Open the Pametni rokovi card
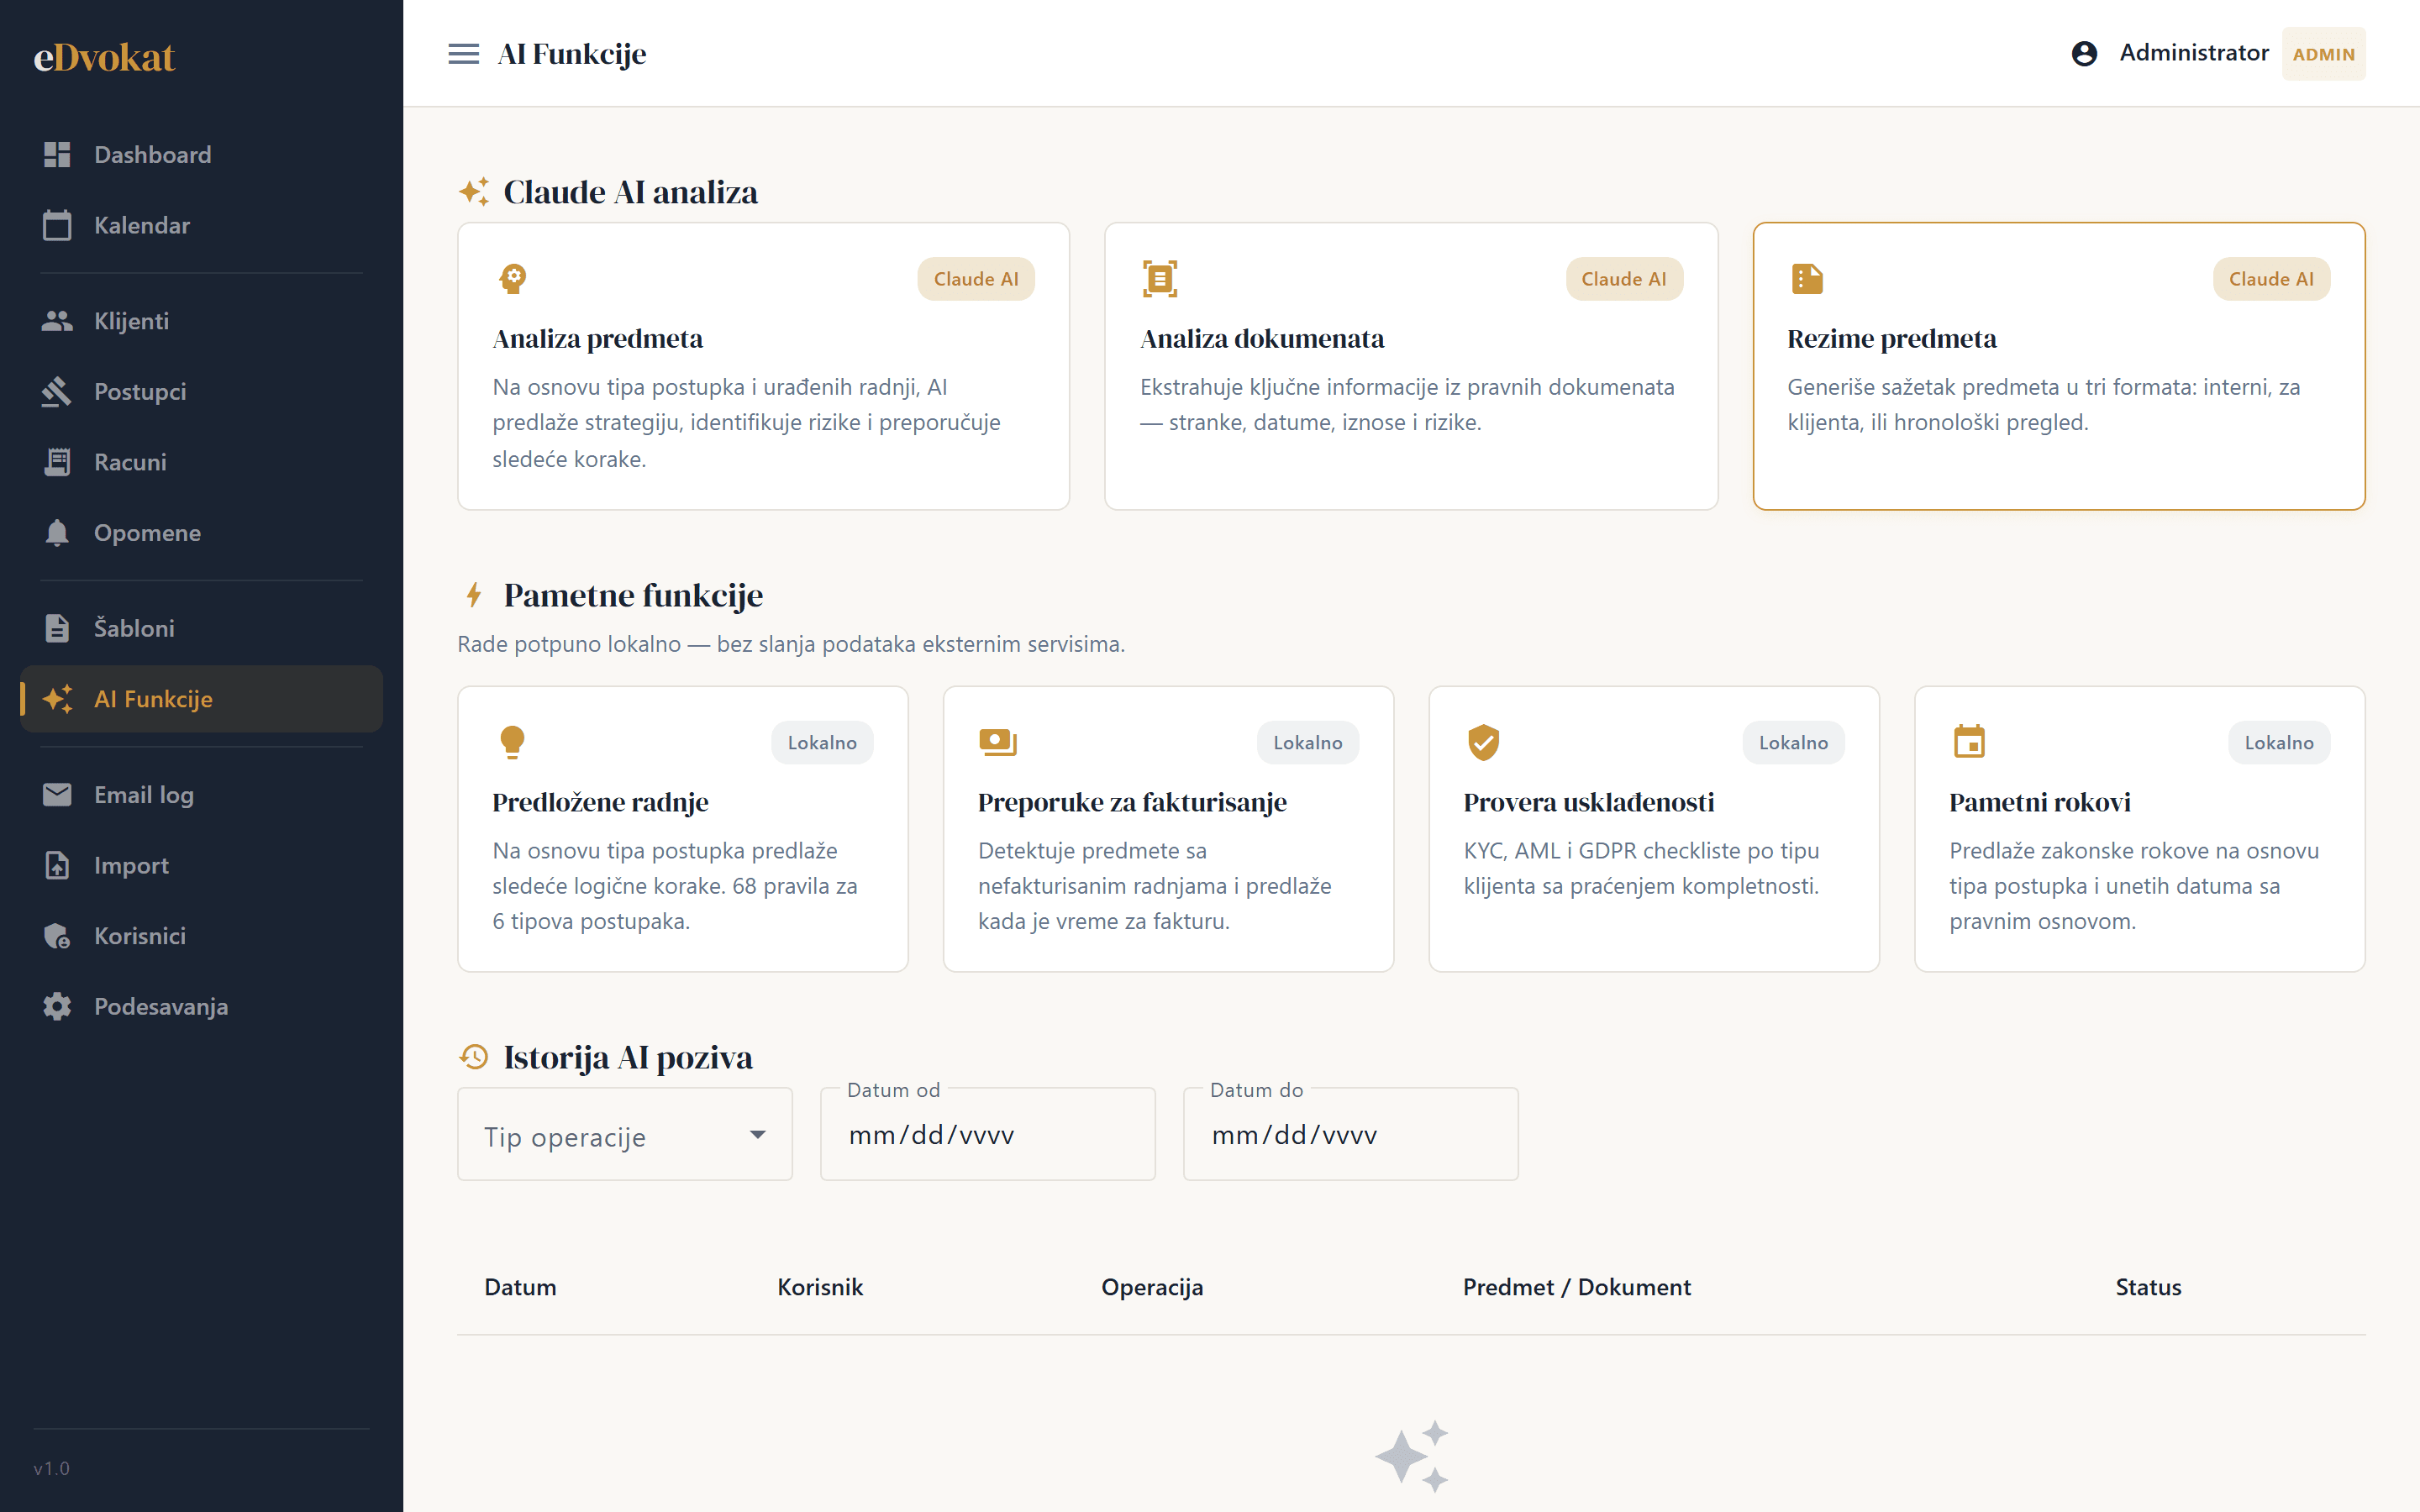The height and width of the screenshot is (1512, 2420). (2140, 829)
